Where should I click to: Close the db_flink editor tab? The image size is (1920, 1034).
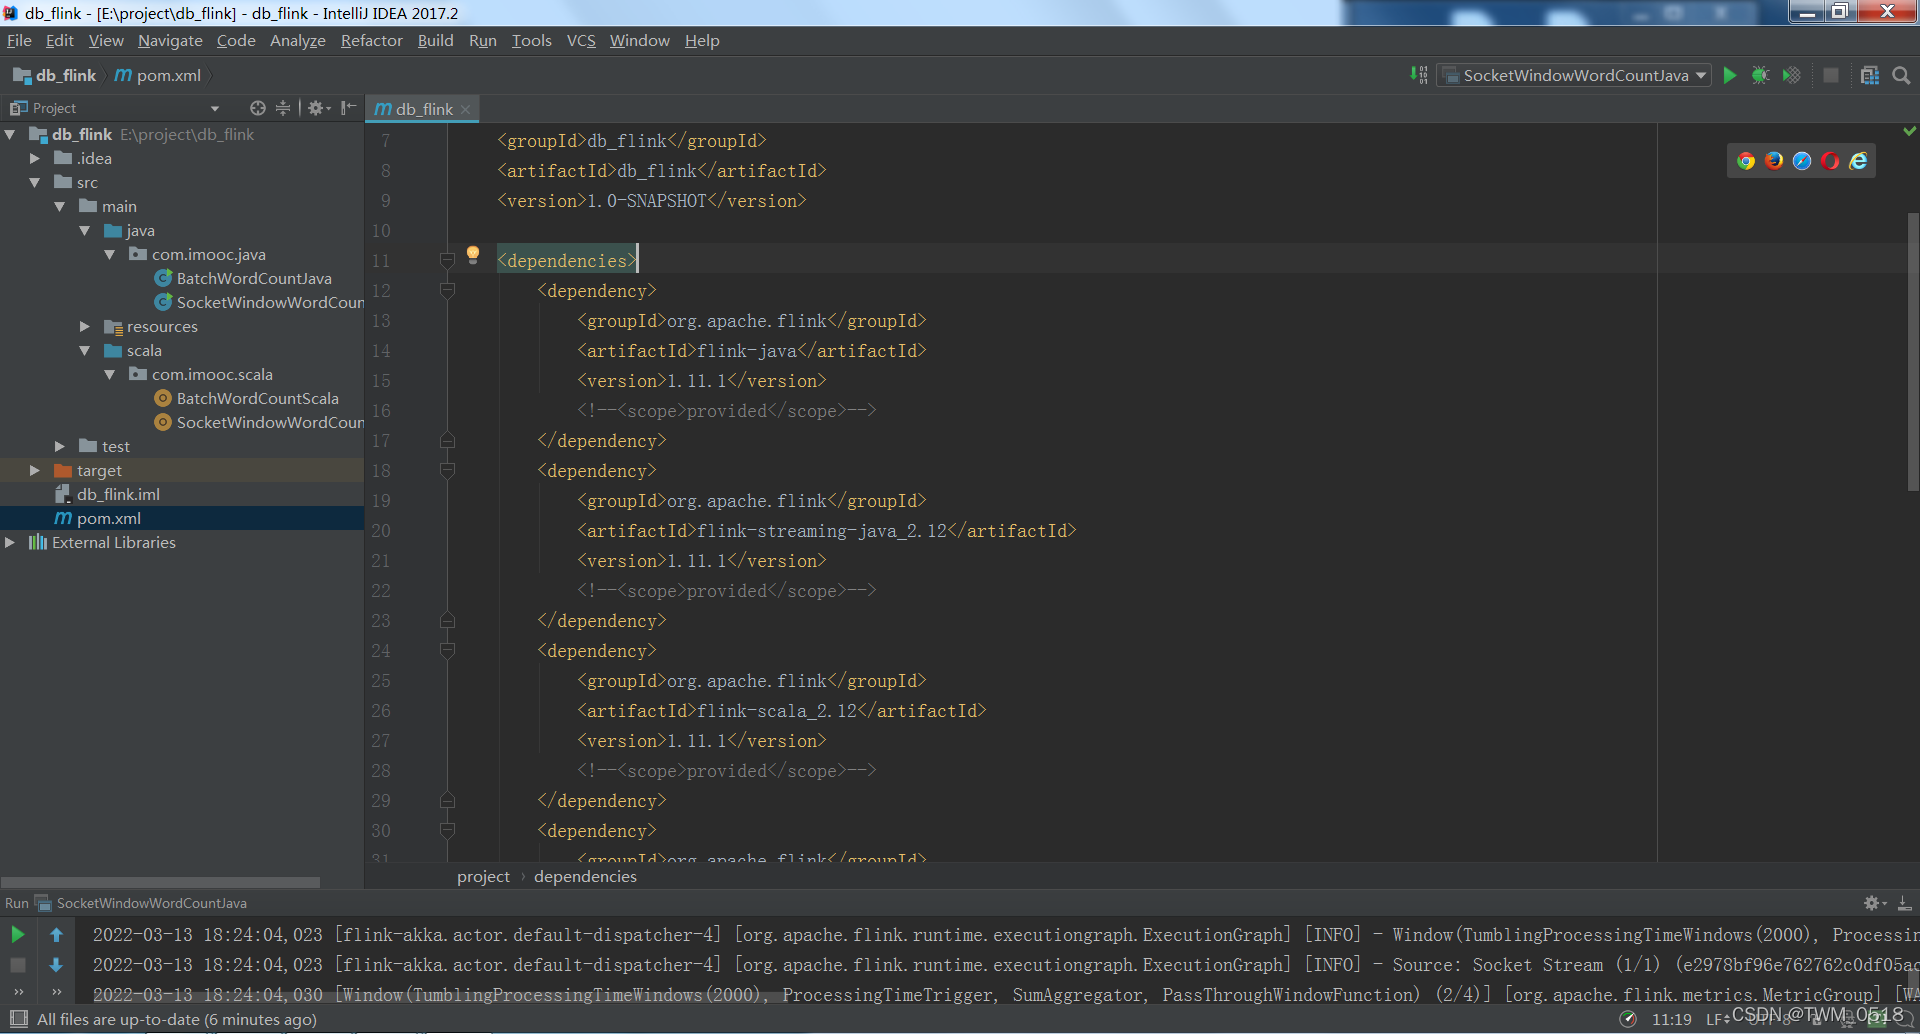pos(466,110)
